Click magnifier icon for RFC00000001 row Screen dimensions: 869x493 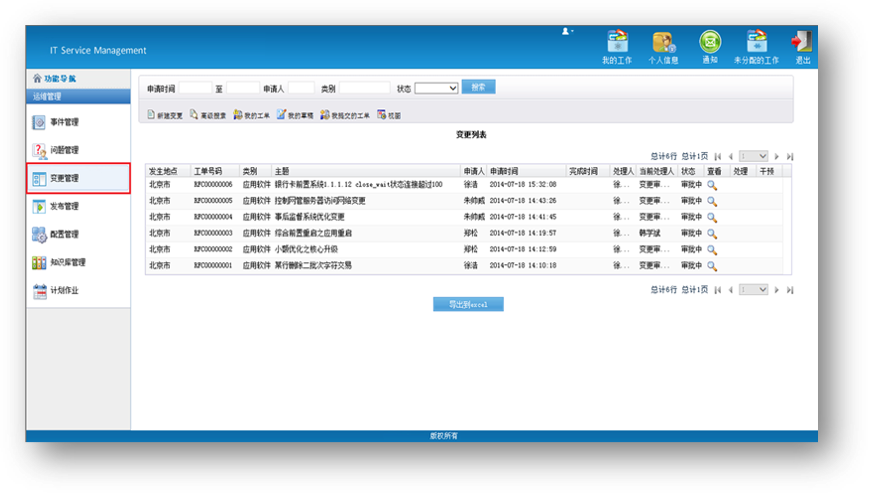(x=712, y=266)
